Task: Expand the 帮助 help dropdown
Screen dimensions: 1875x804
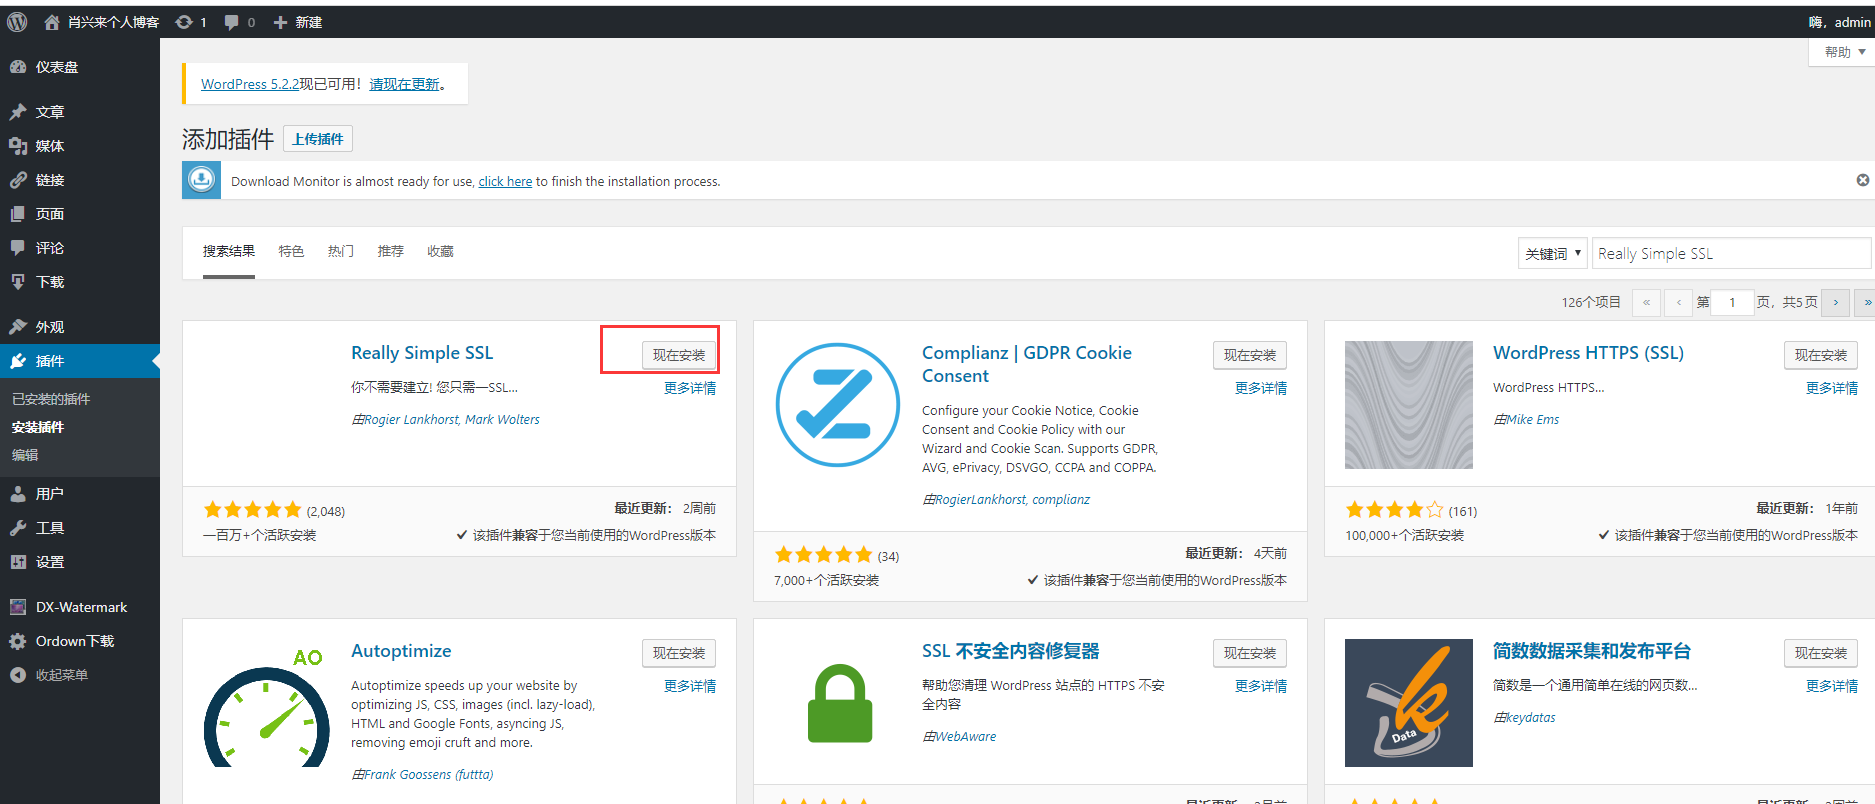Action: (1843, 52)
